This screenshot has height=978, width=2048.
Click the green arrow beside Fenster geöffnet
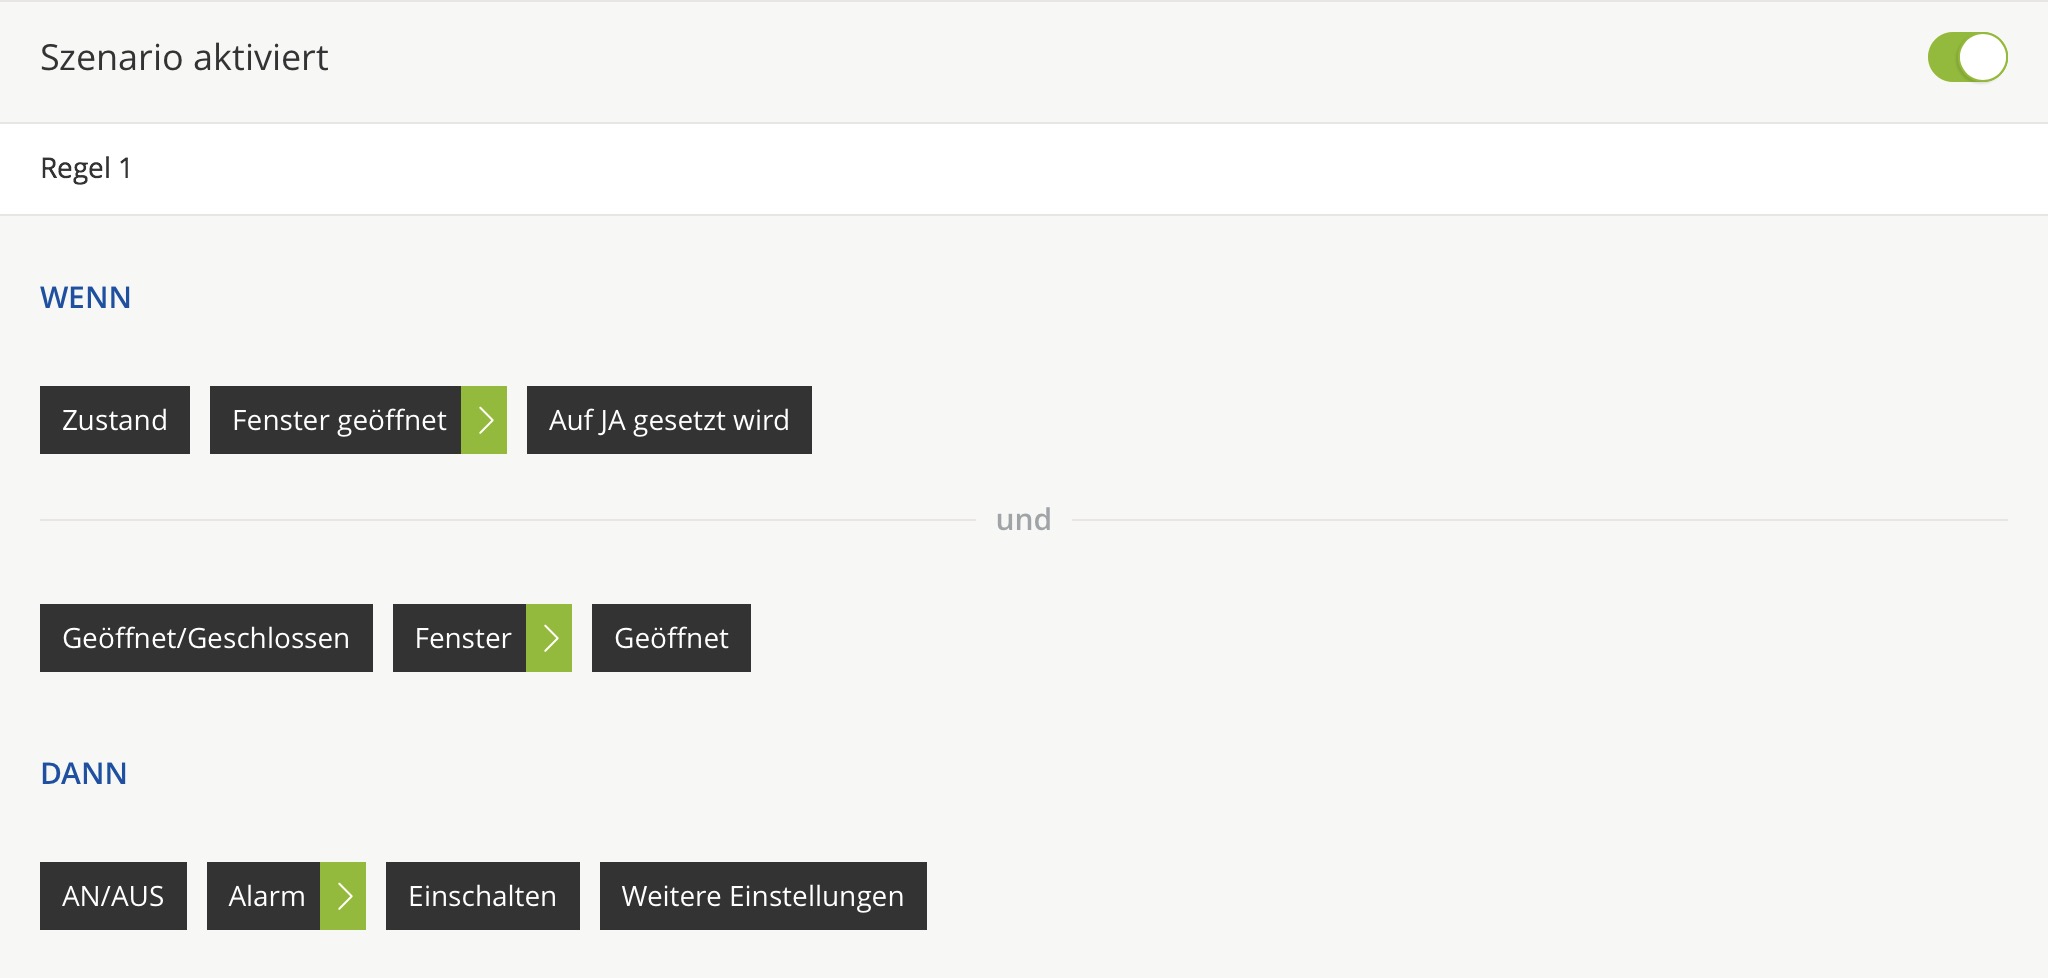[x=484, y=420]
